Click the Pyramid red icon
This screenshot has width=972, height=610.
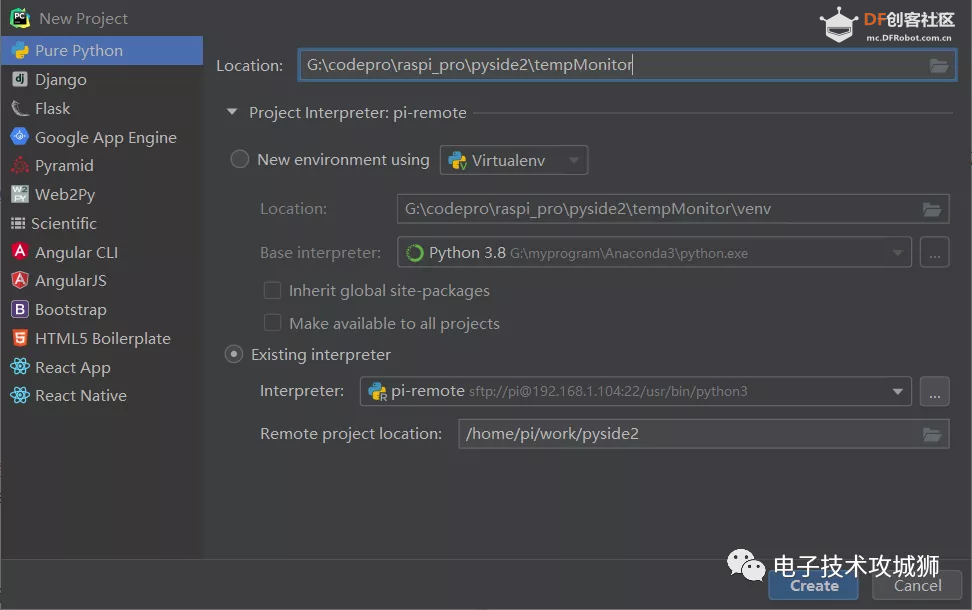[20, 165]
